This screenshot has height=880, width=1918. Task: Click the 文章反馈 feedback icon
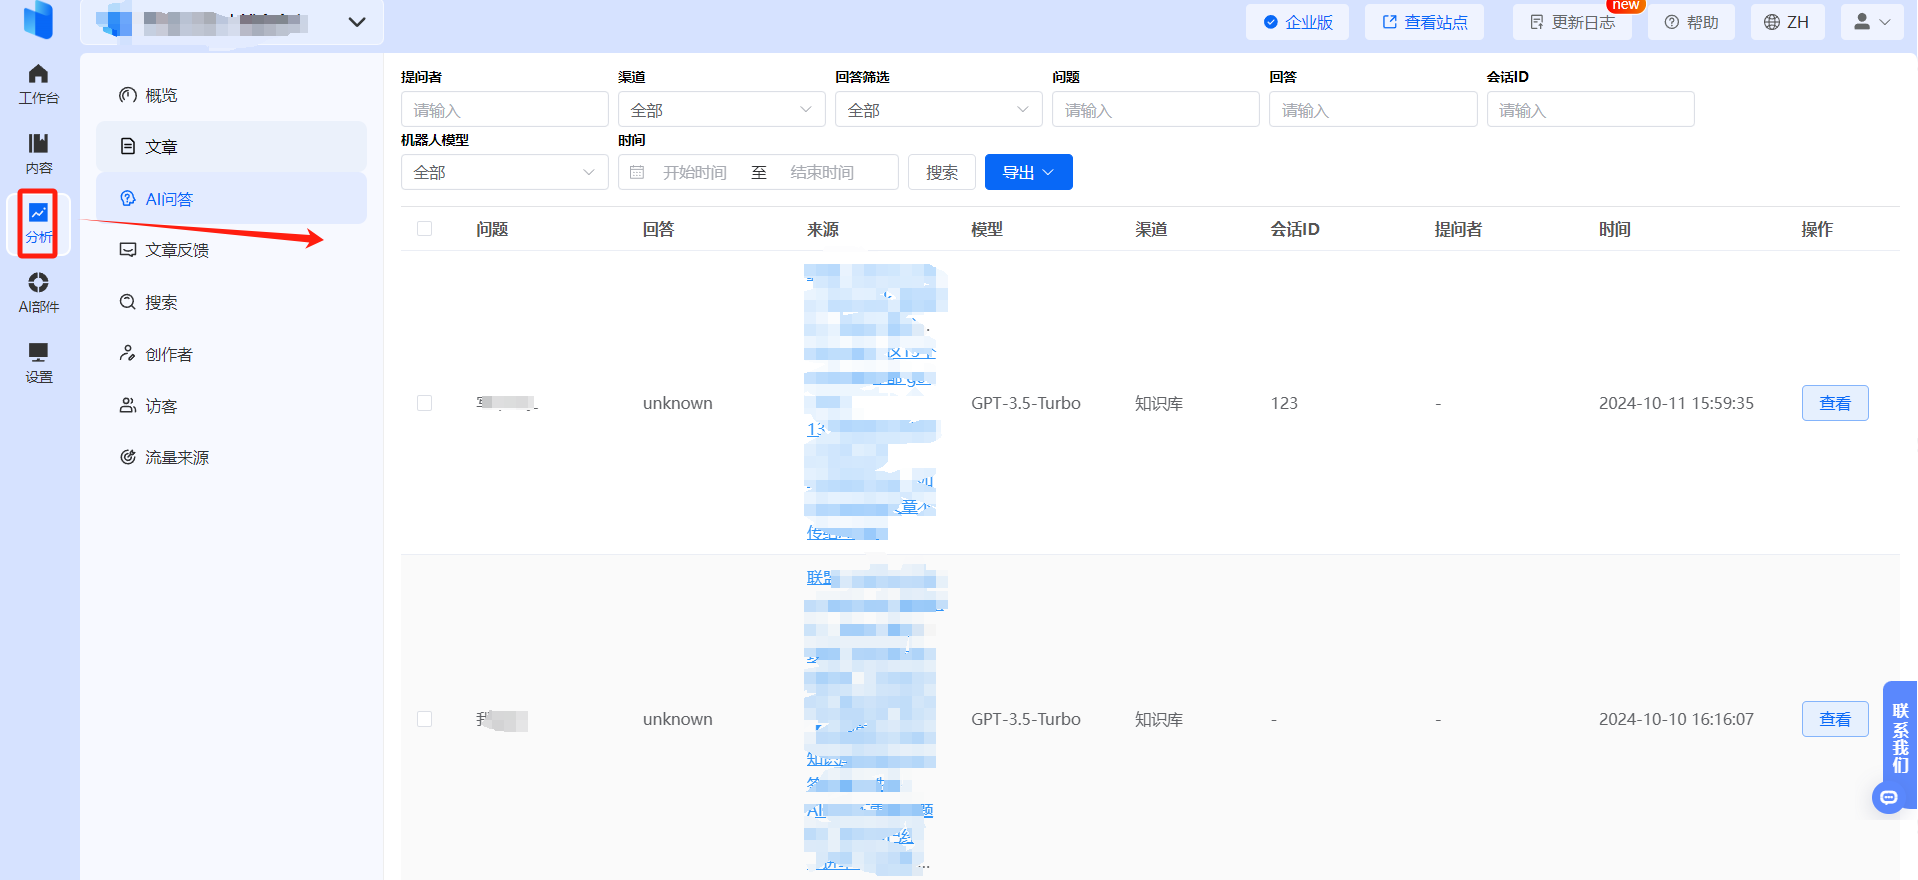tap(128, 250)
